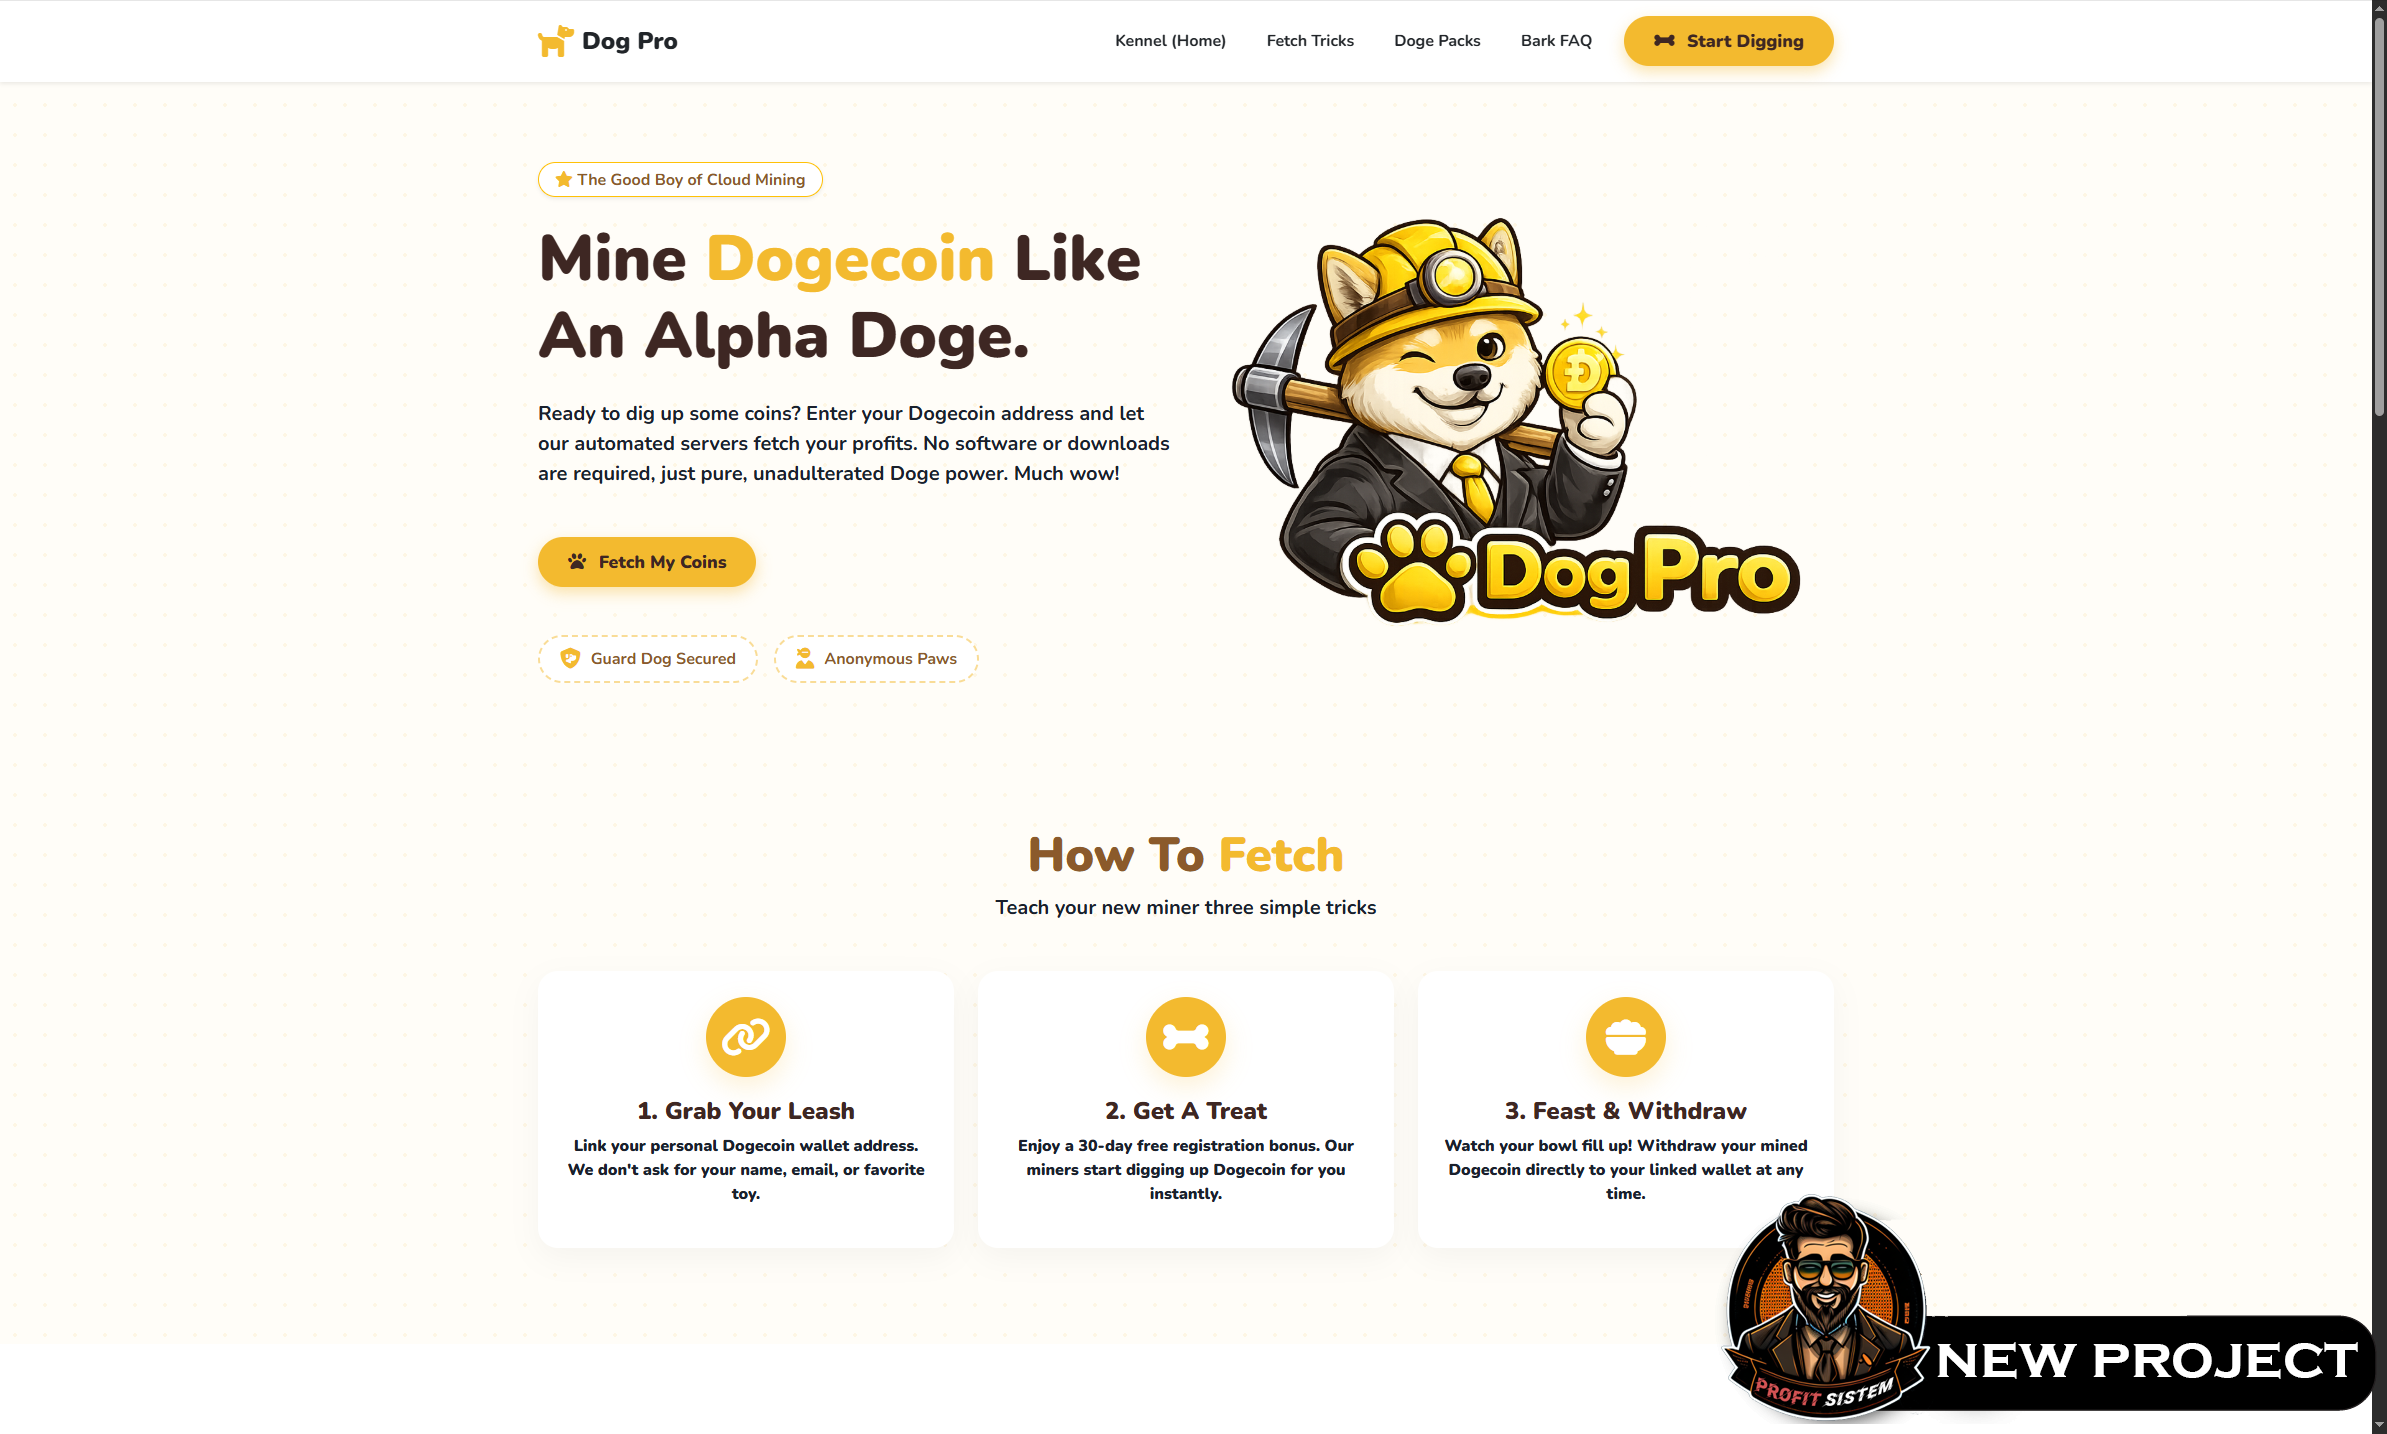Go to Doge Packs in the navigation
This screenshot has height=1434, width=2387.
point(1437,41)
